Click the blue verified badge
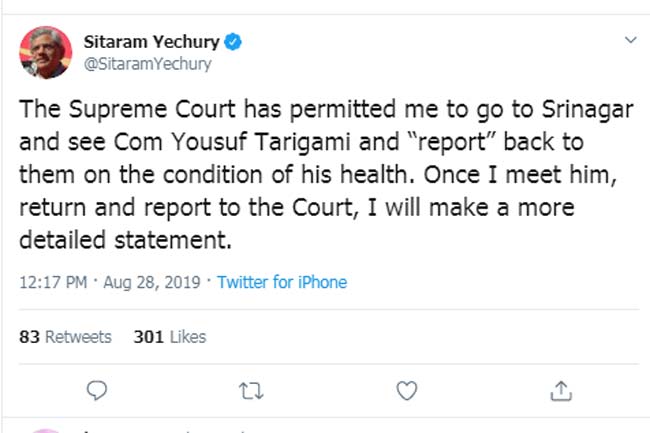This screenshot has width=650, height=433. pyautogui.click(x=231, y=42)
